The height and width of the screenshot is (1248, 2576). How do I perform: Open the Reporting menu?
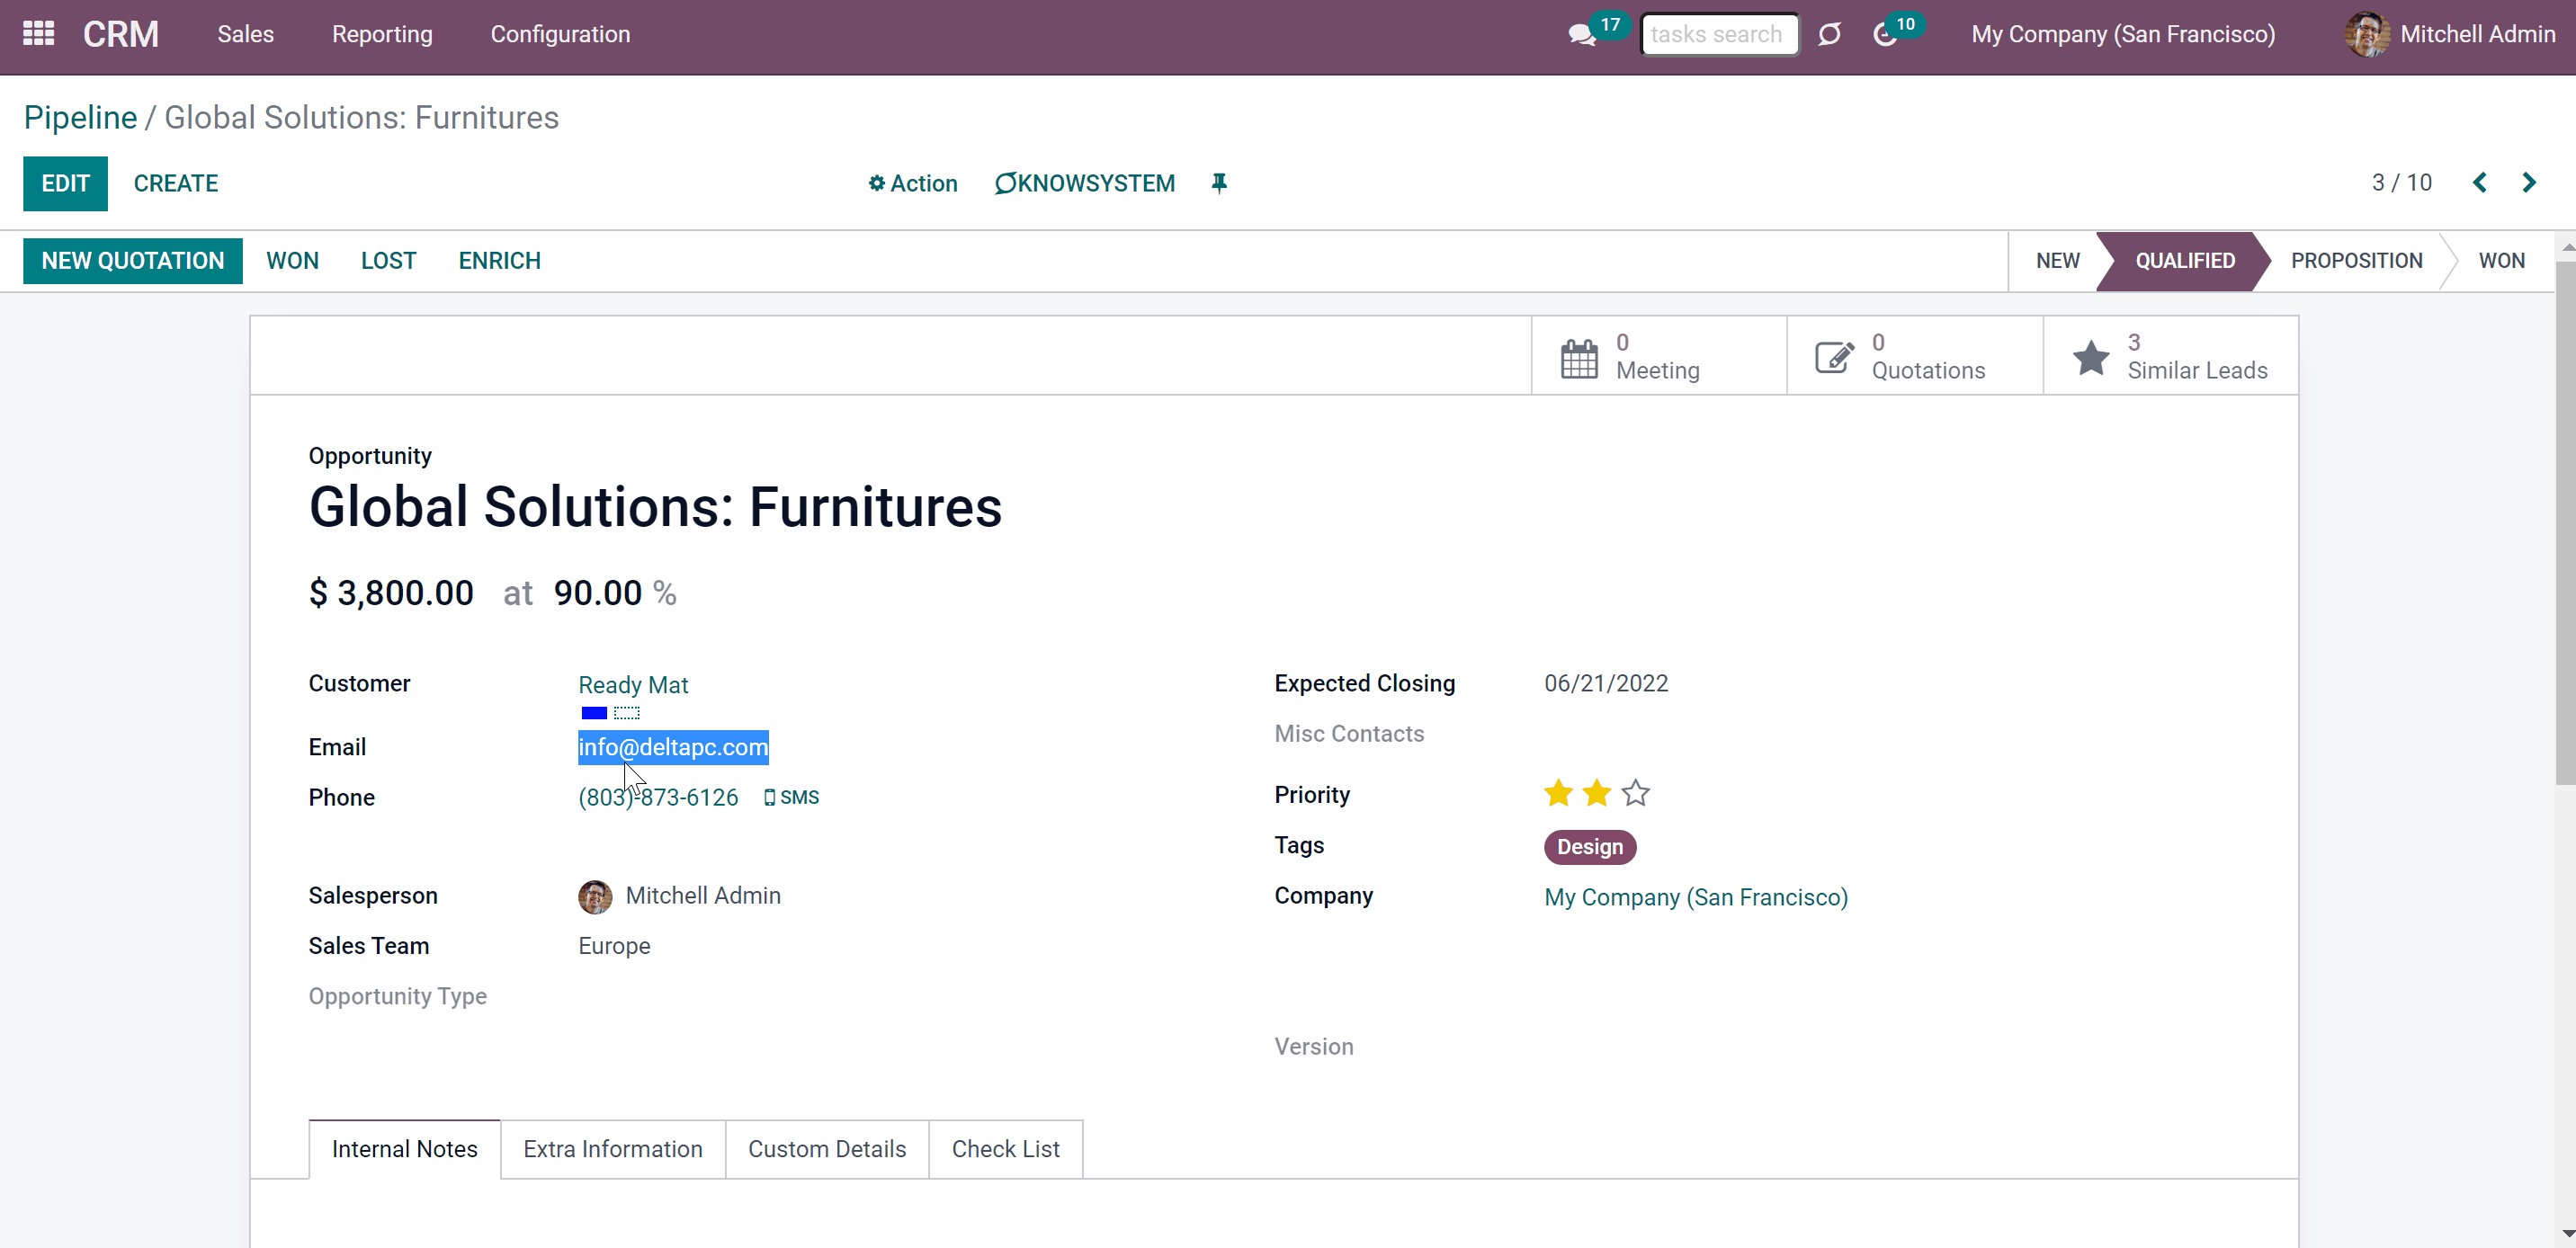tap(382, 34)
